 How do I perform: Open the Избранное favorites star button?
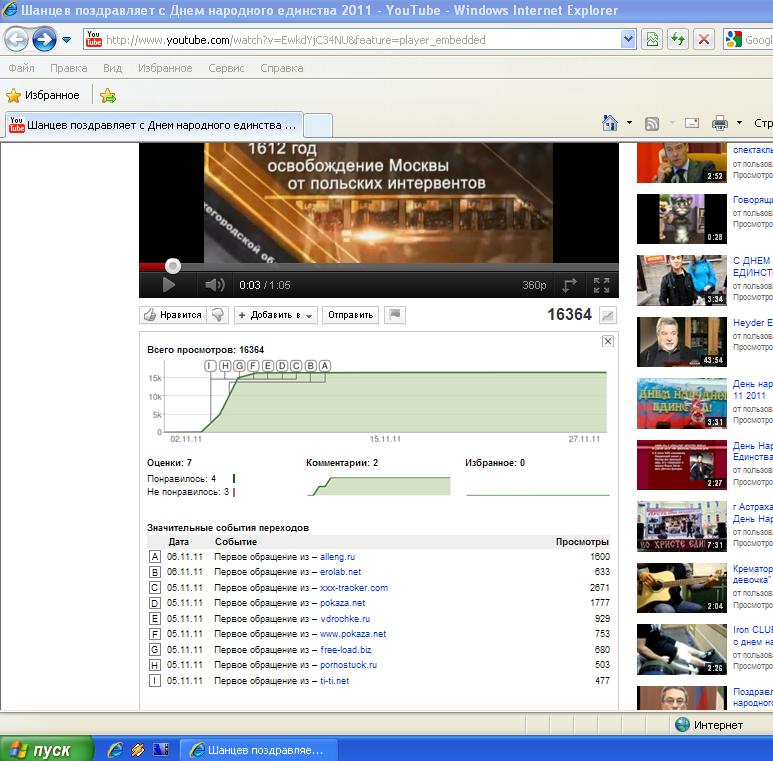tap(43, 95)
